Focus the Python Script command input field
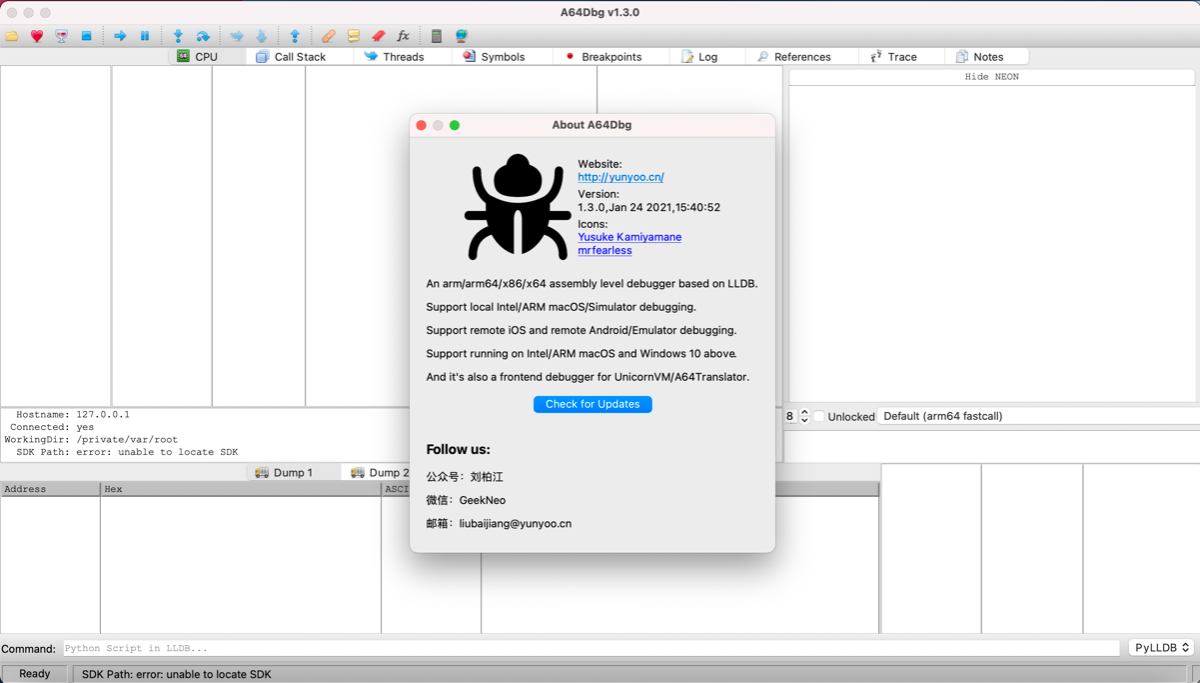Screen dimensions: 1200x683 click(x=592, y=648)
